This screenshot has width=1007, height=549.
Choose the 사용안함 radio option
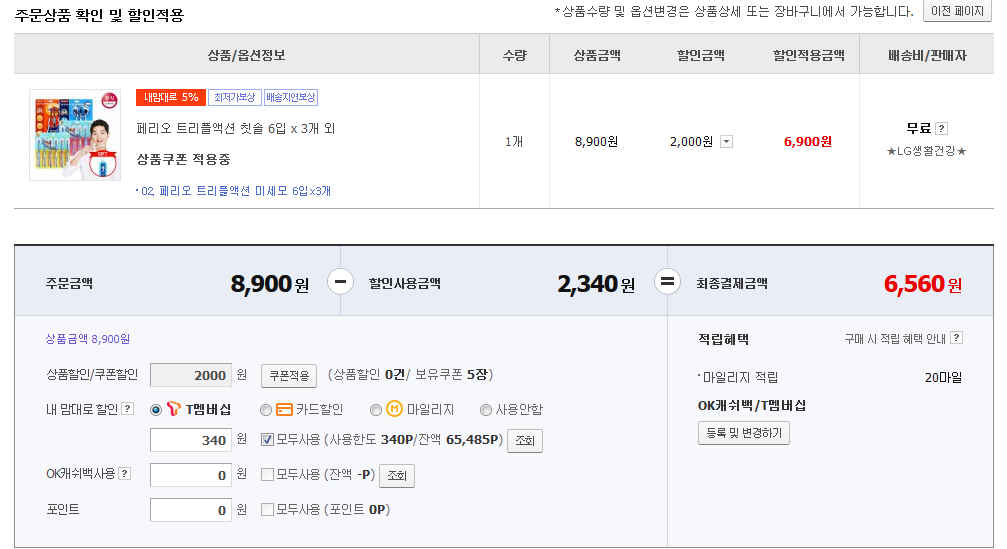pyautogui.click(x=486, y=409)
